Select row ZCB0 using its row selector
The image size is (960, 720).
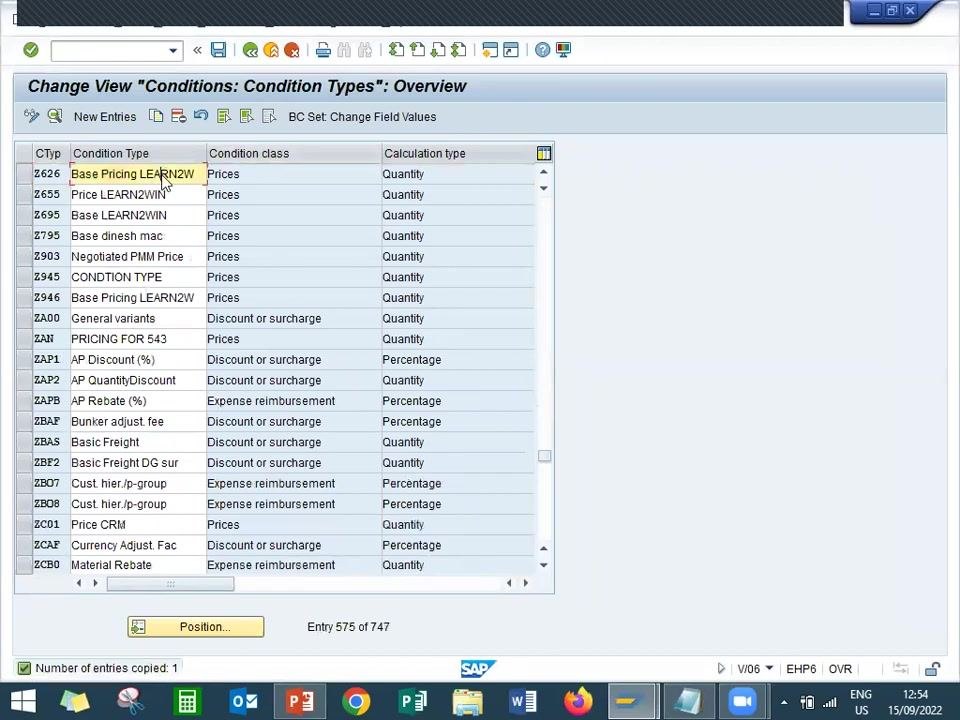point(24,564)
